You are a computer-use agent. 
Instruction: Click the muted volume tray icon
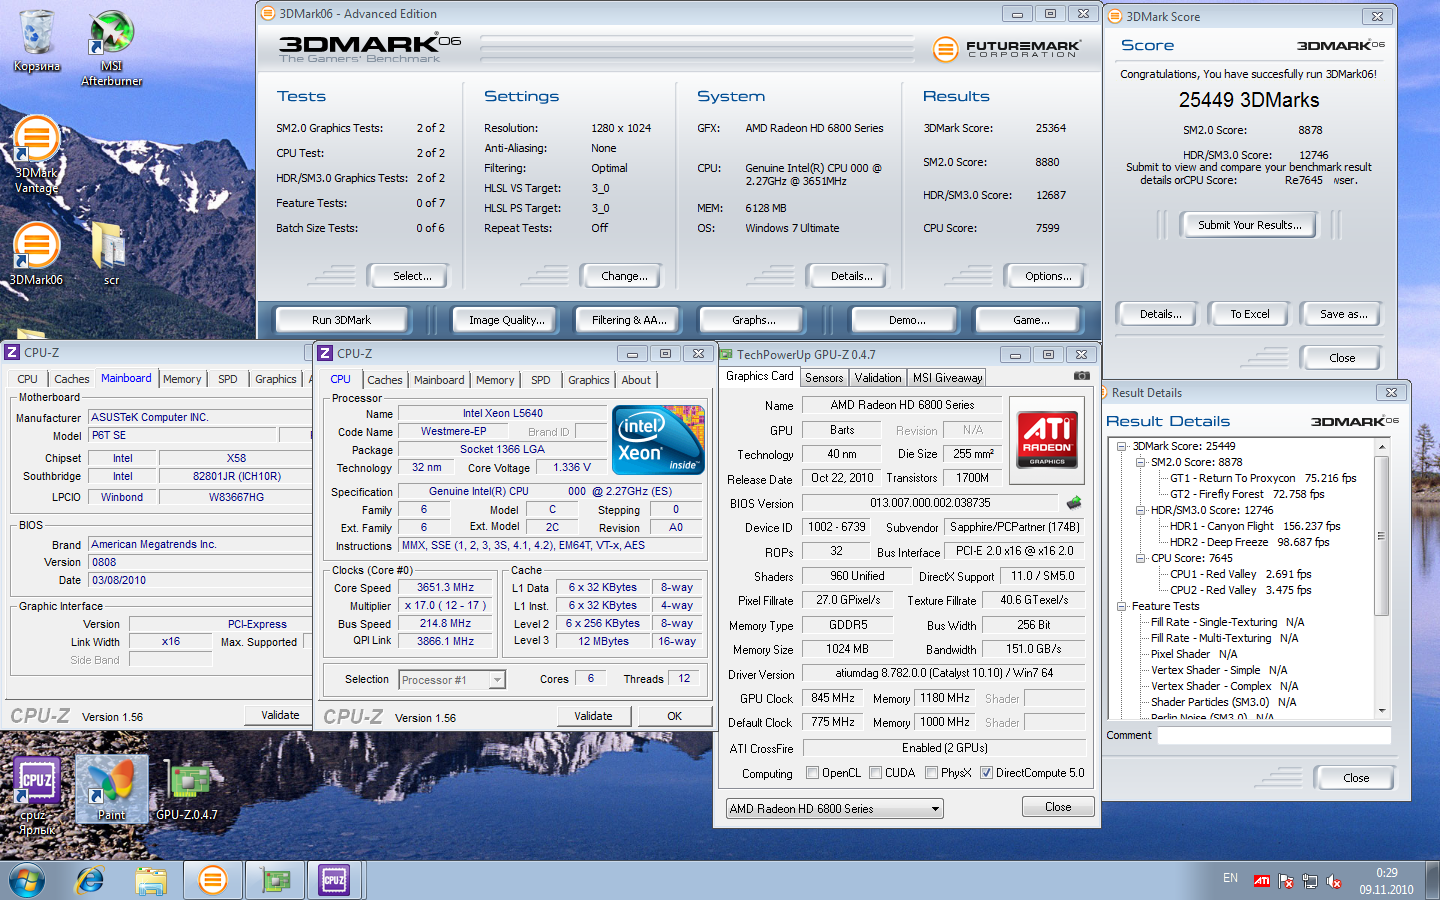click(x=1334, y=881)
